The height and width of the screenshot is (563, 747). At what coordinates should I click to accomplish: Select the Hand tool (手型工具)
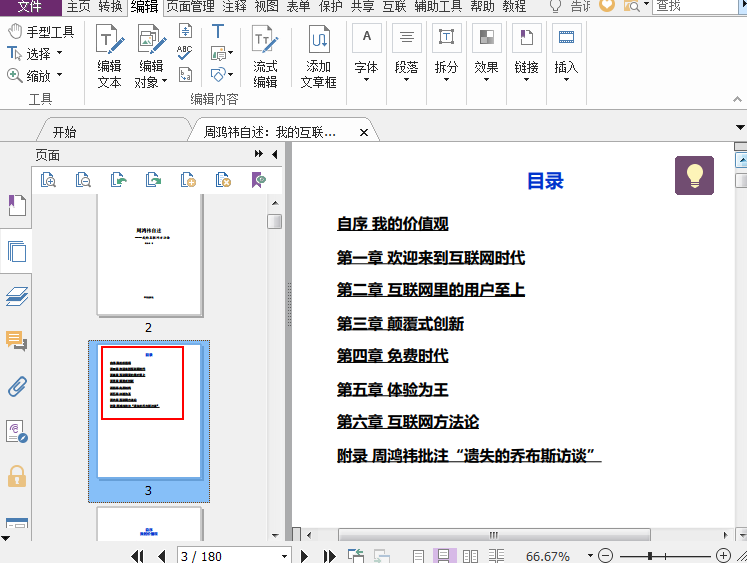pyautogui.click(x=41, y=32)
